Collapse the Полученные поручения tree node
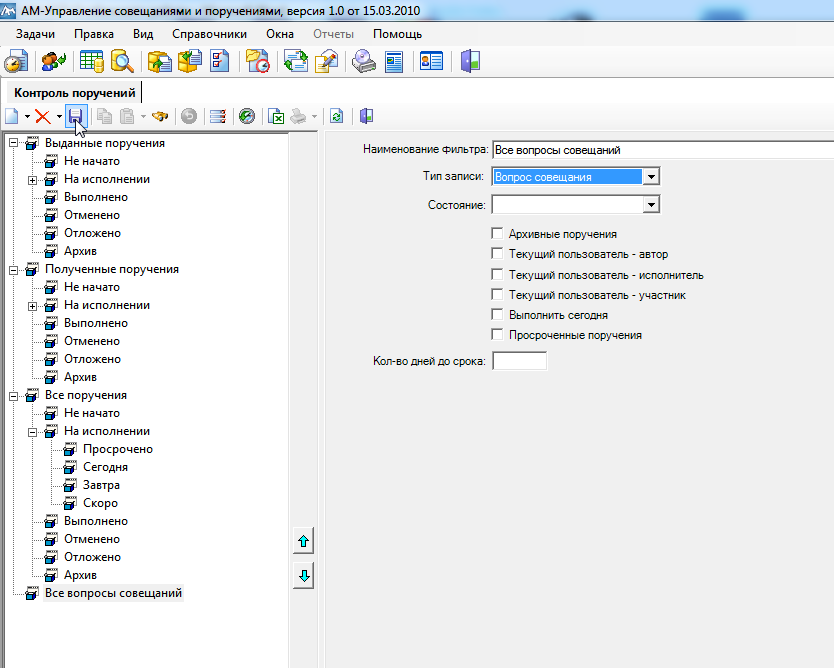The width and height of the screenshot is (834, 668). click(x=13, y=270)
